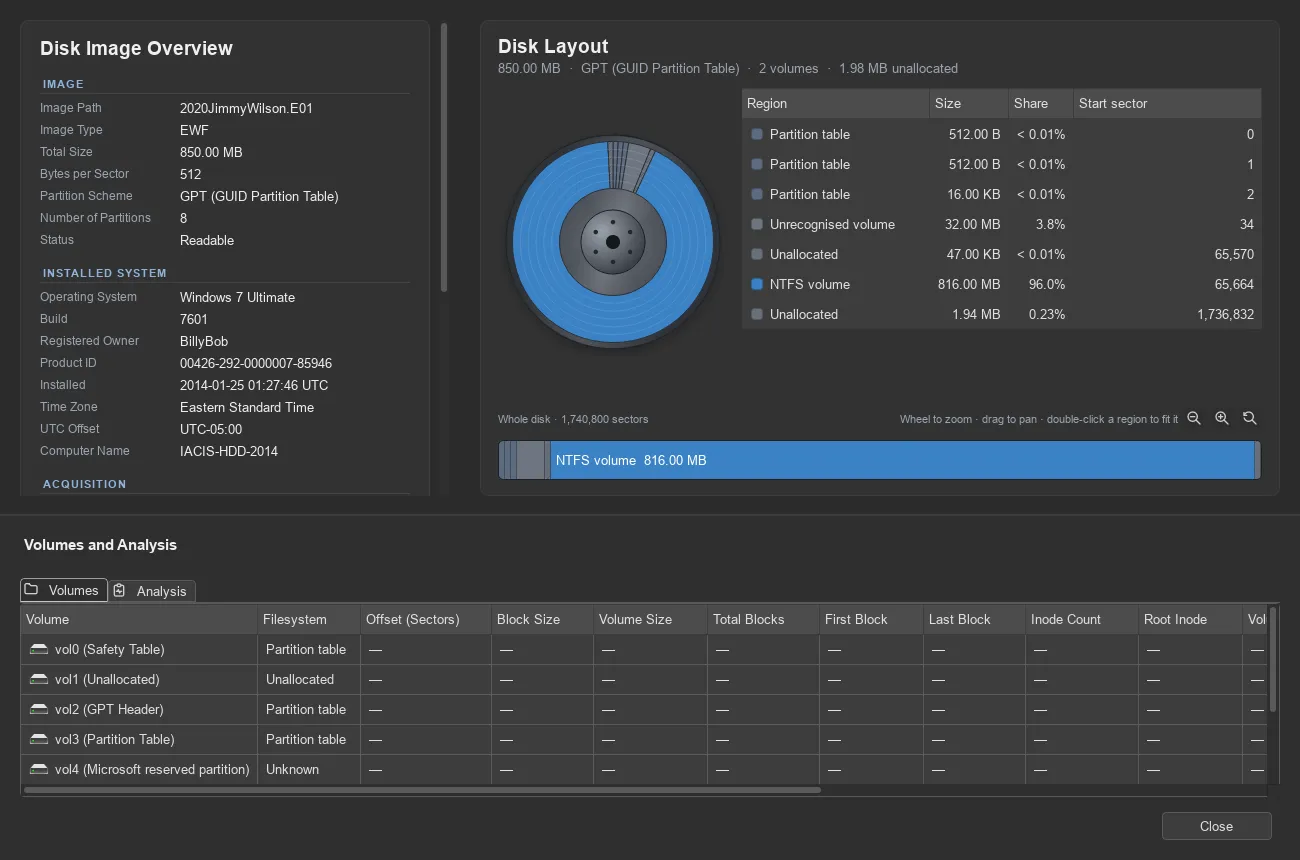1300x860 pixels.
Task: Sort volumes by Filesystem column header
Action: tap(309, 619)
